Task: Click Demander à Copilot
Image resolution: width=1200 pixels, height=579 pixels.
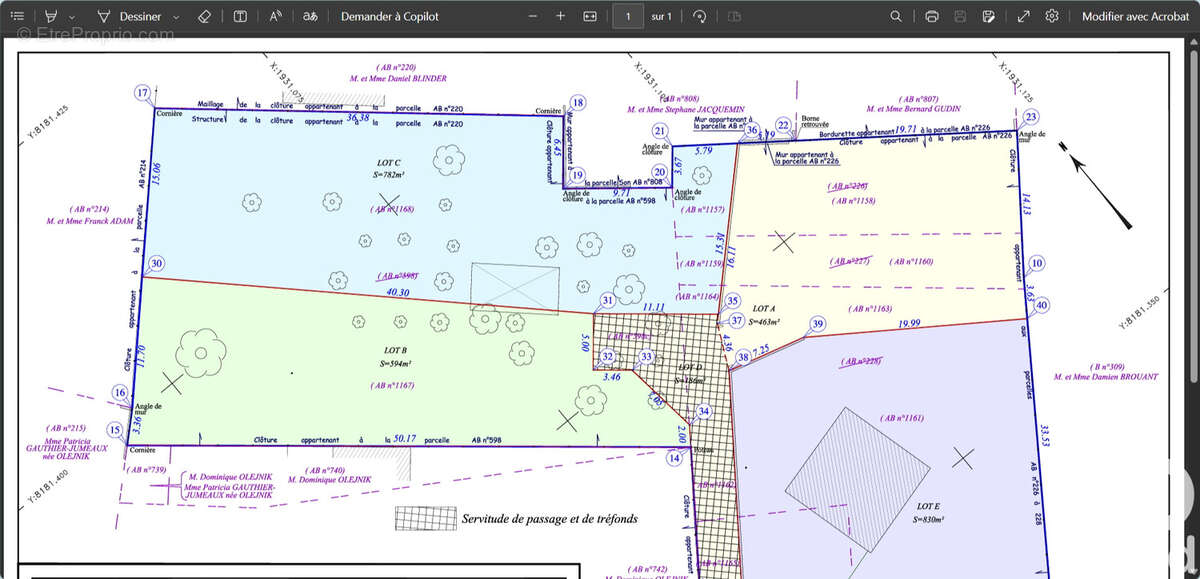Action: click(389, 17)
